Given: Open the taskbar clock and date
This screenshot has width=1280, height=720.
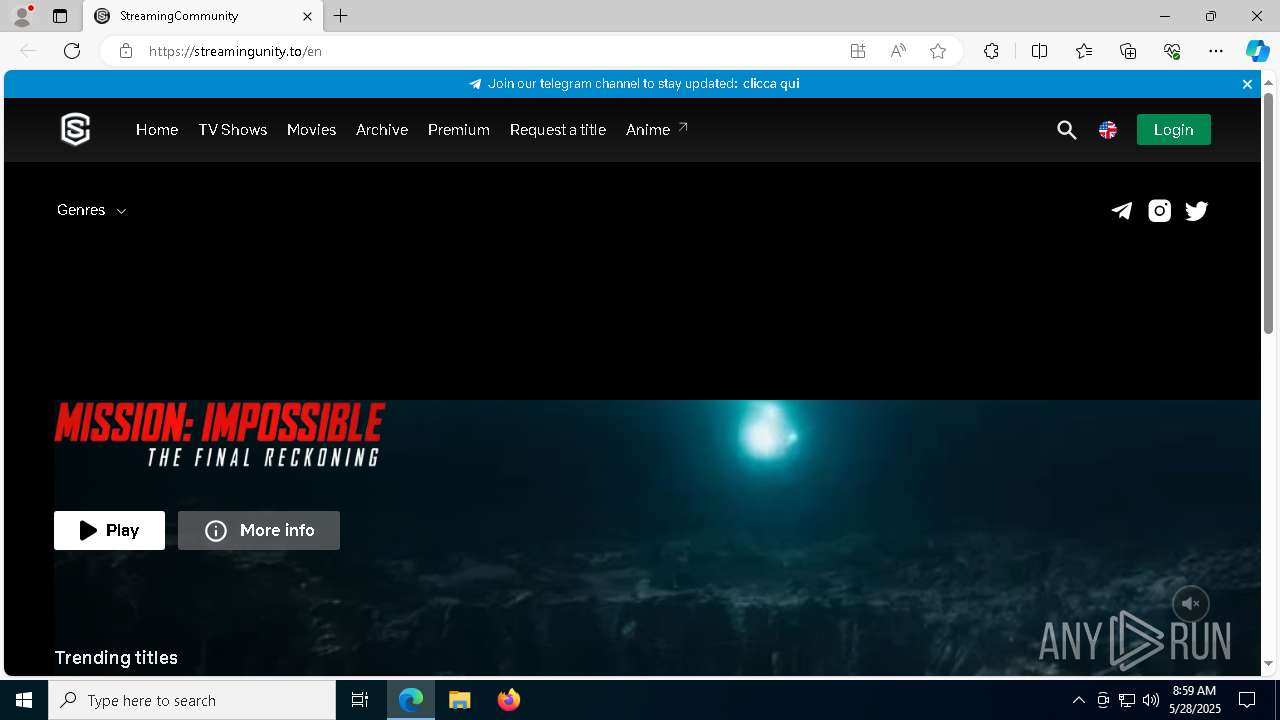Looking at the screenshot, I should pyautogui.click(x=1195, y=700).
